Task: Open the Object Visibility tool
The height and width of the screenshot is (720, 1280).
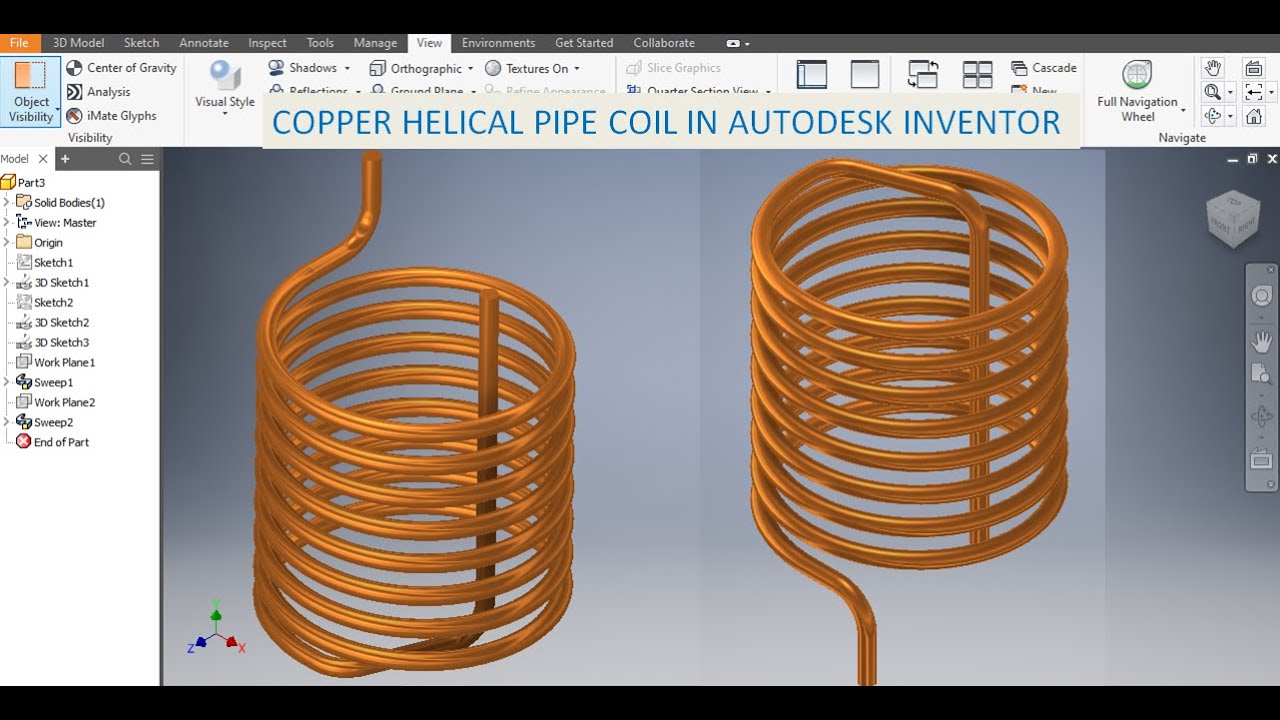Action: pos(31,92)
